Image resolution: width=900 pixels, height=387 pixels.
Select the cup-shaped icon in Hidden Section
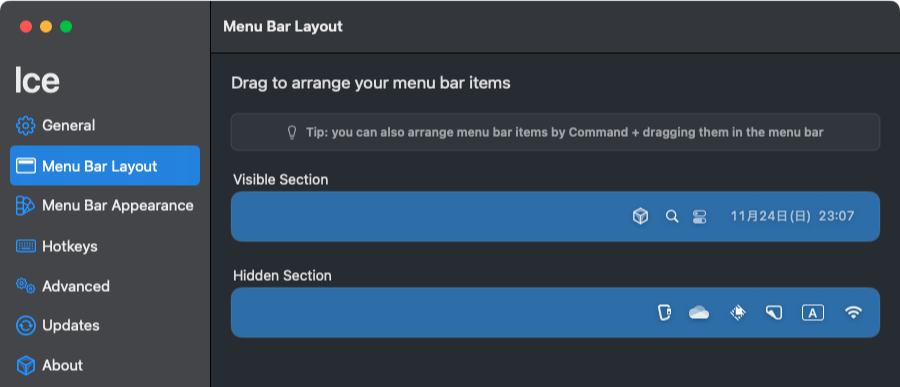[664, 312]
